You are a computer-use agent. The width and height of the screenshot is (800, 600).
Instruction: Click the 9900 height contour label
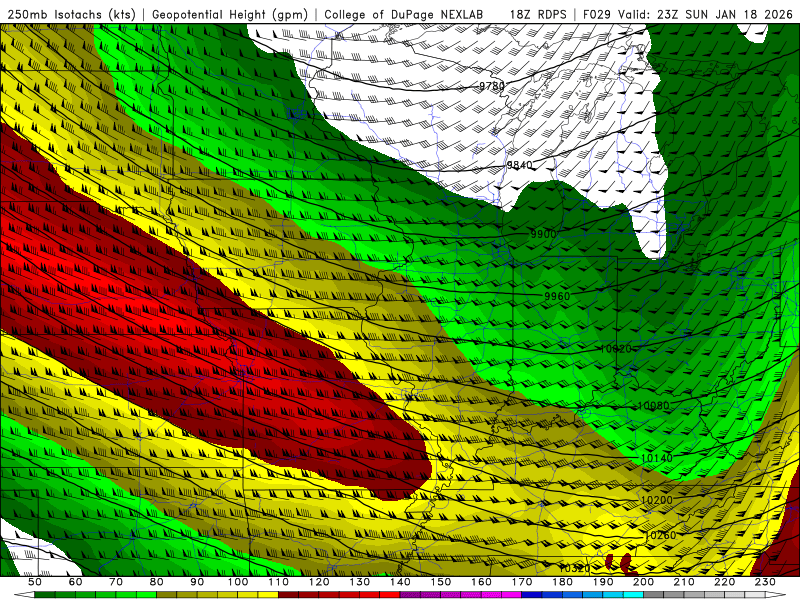tap(543, 234)
